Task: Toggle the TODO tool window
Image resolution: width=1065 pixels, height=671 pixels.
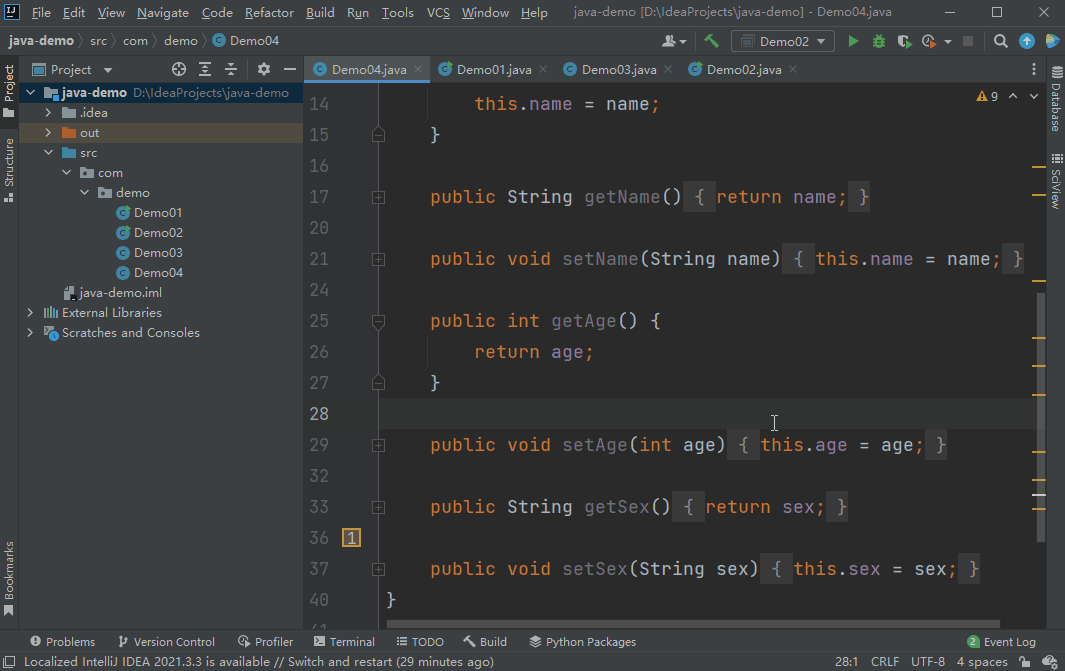Action: click(x=419, y=641)
